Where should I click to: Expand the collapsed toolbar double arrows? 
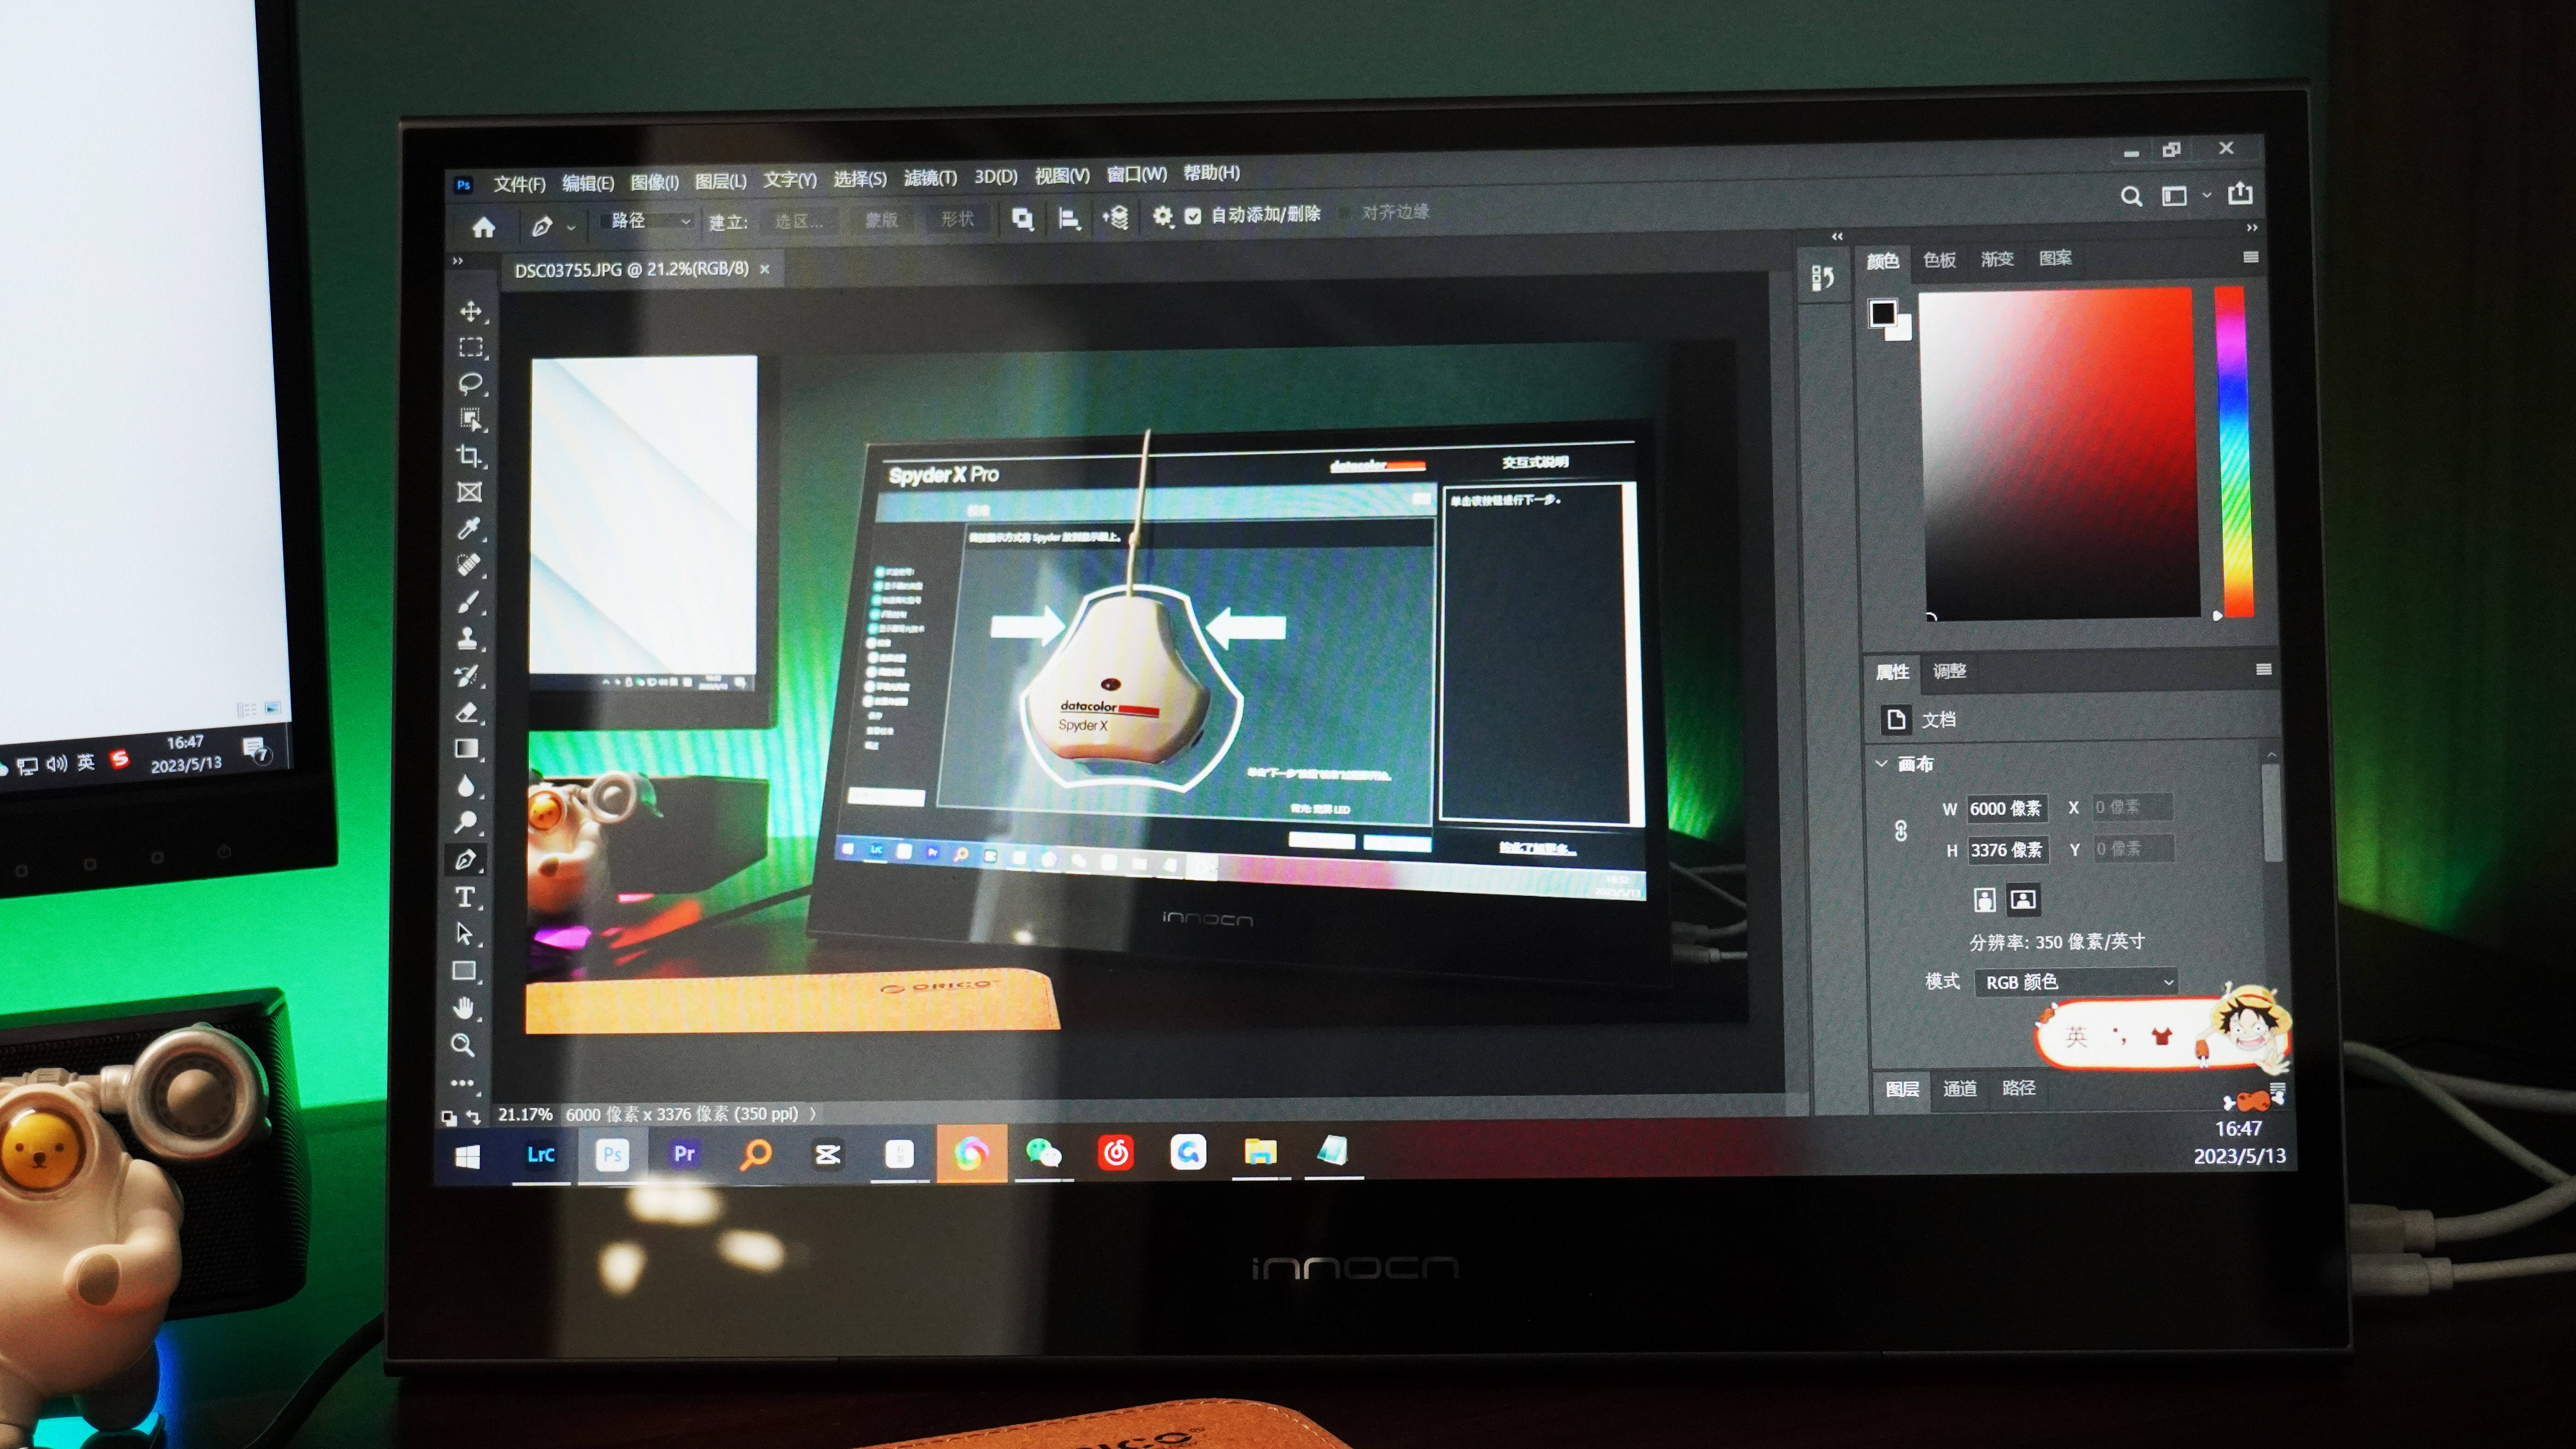(458, 261)
